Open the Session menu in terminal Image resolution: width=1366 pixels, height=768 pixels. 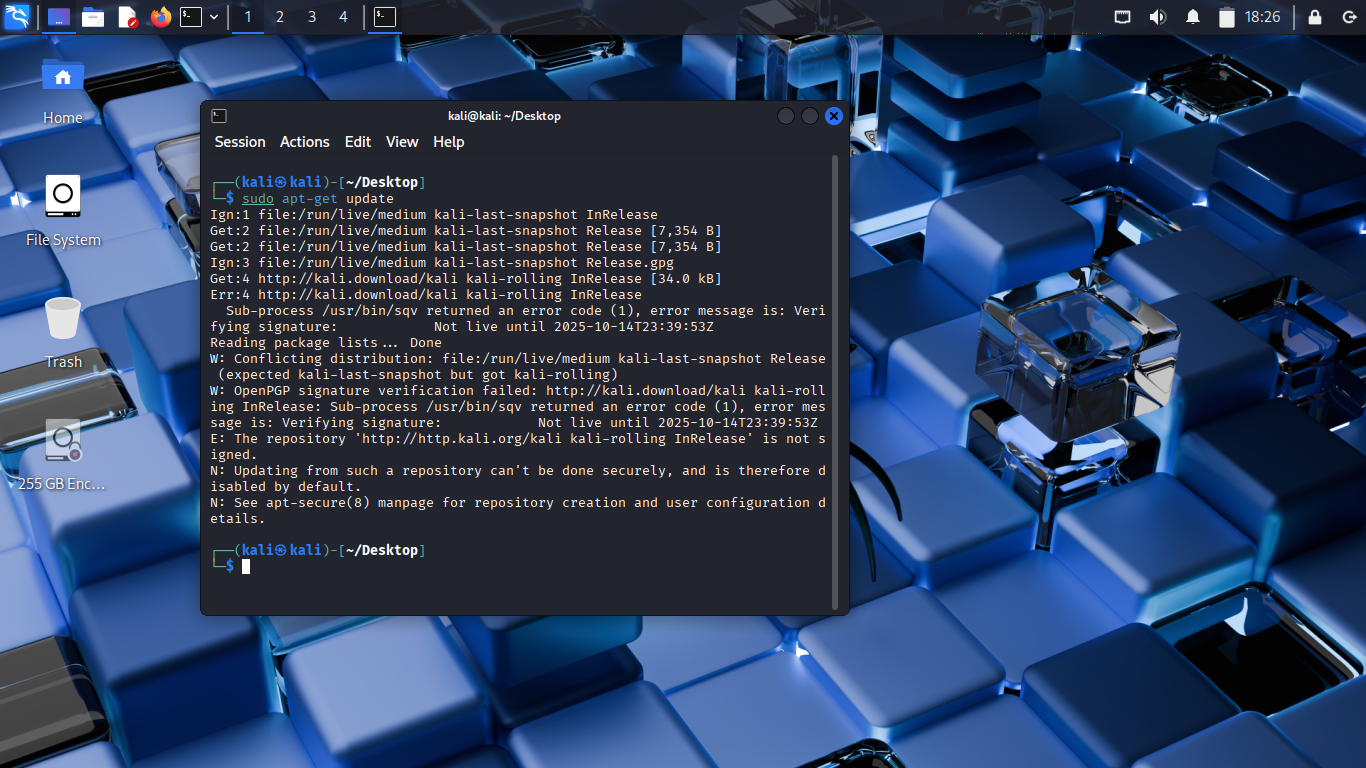pyautogui.click(x=240, y=142)
